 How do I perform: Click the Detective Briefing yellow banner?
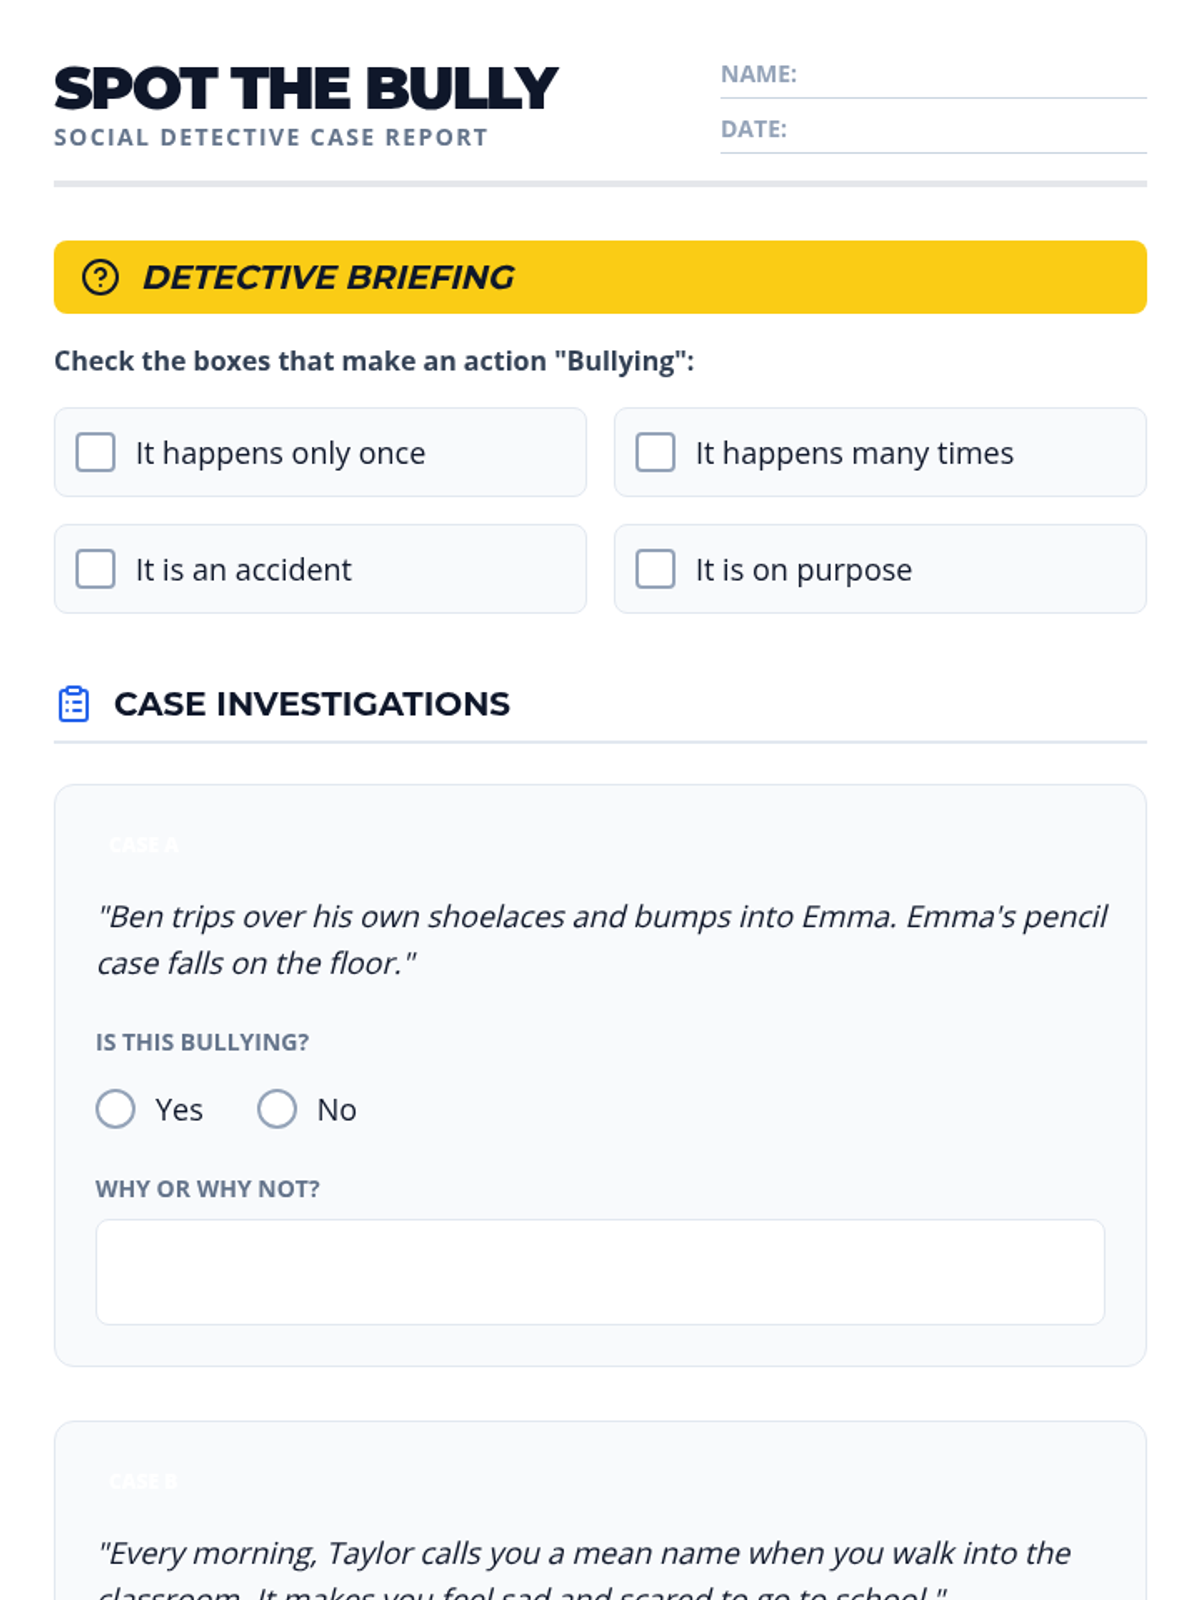(x=600, y=277)
